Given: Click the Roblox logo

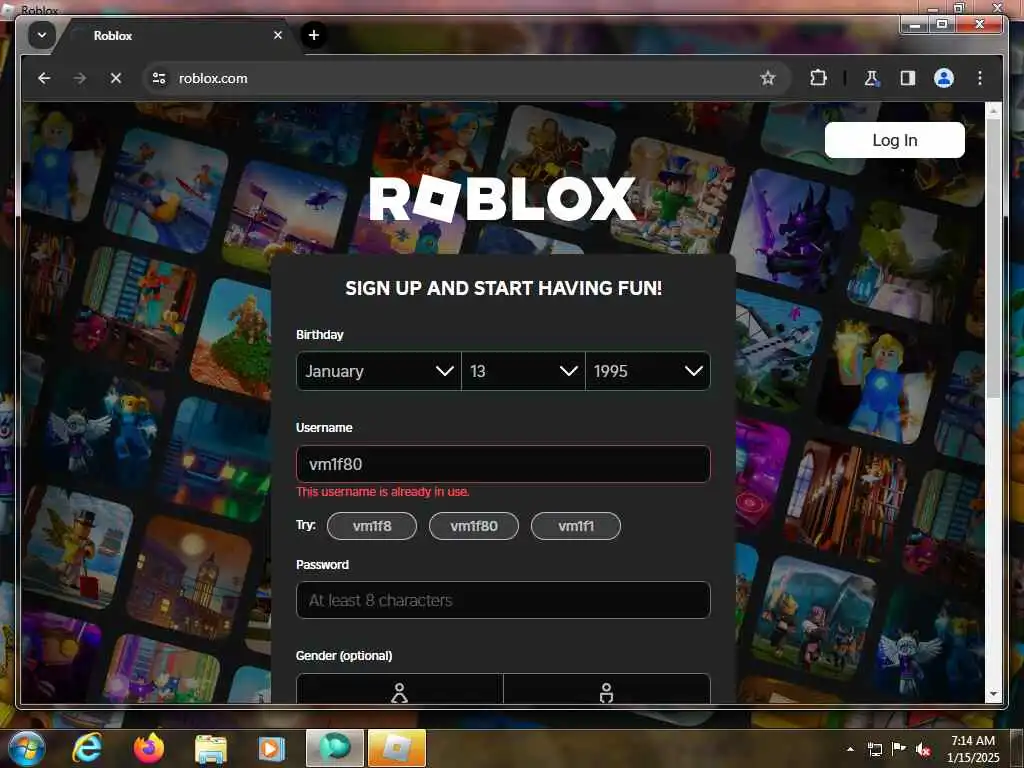Looking at the screenshot, I should [502, 199].
